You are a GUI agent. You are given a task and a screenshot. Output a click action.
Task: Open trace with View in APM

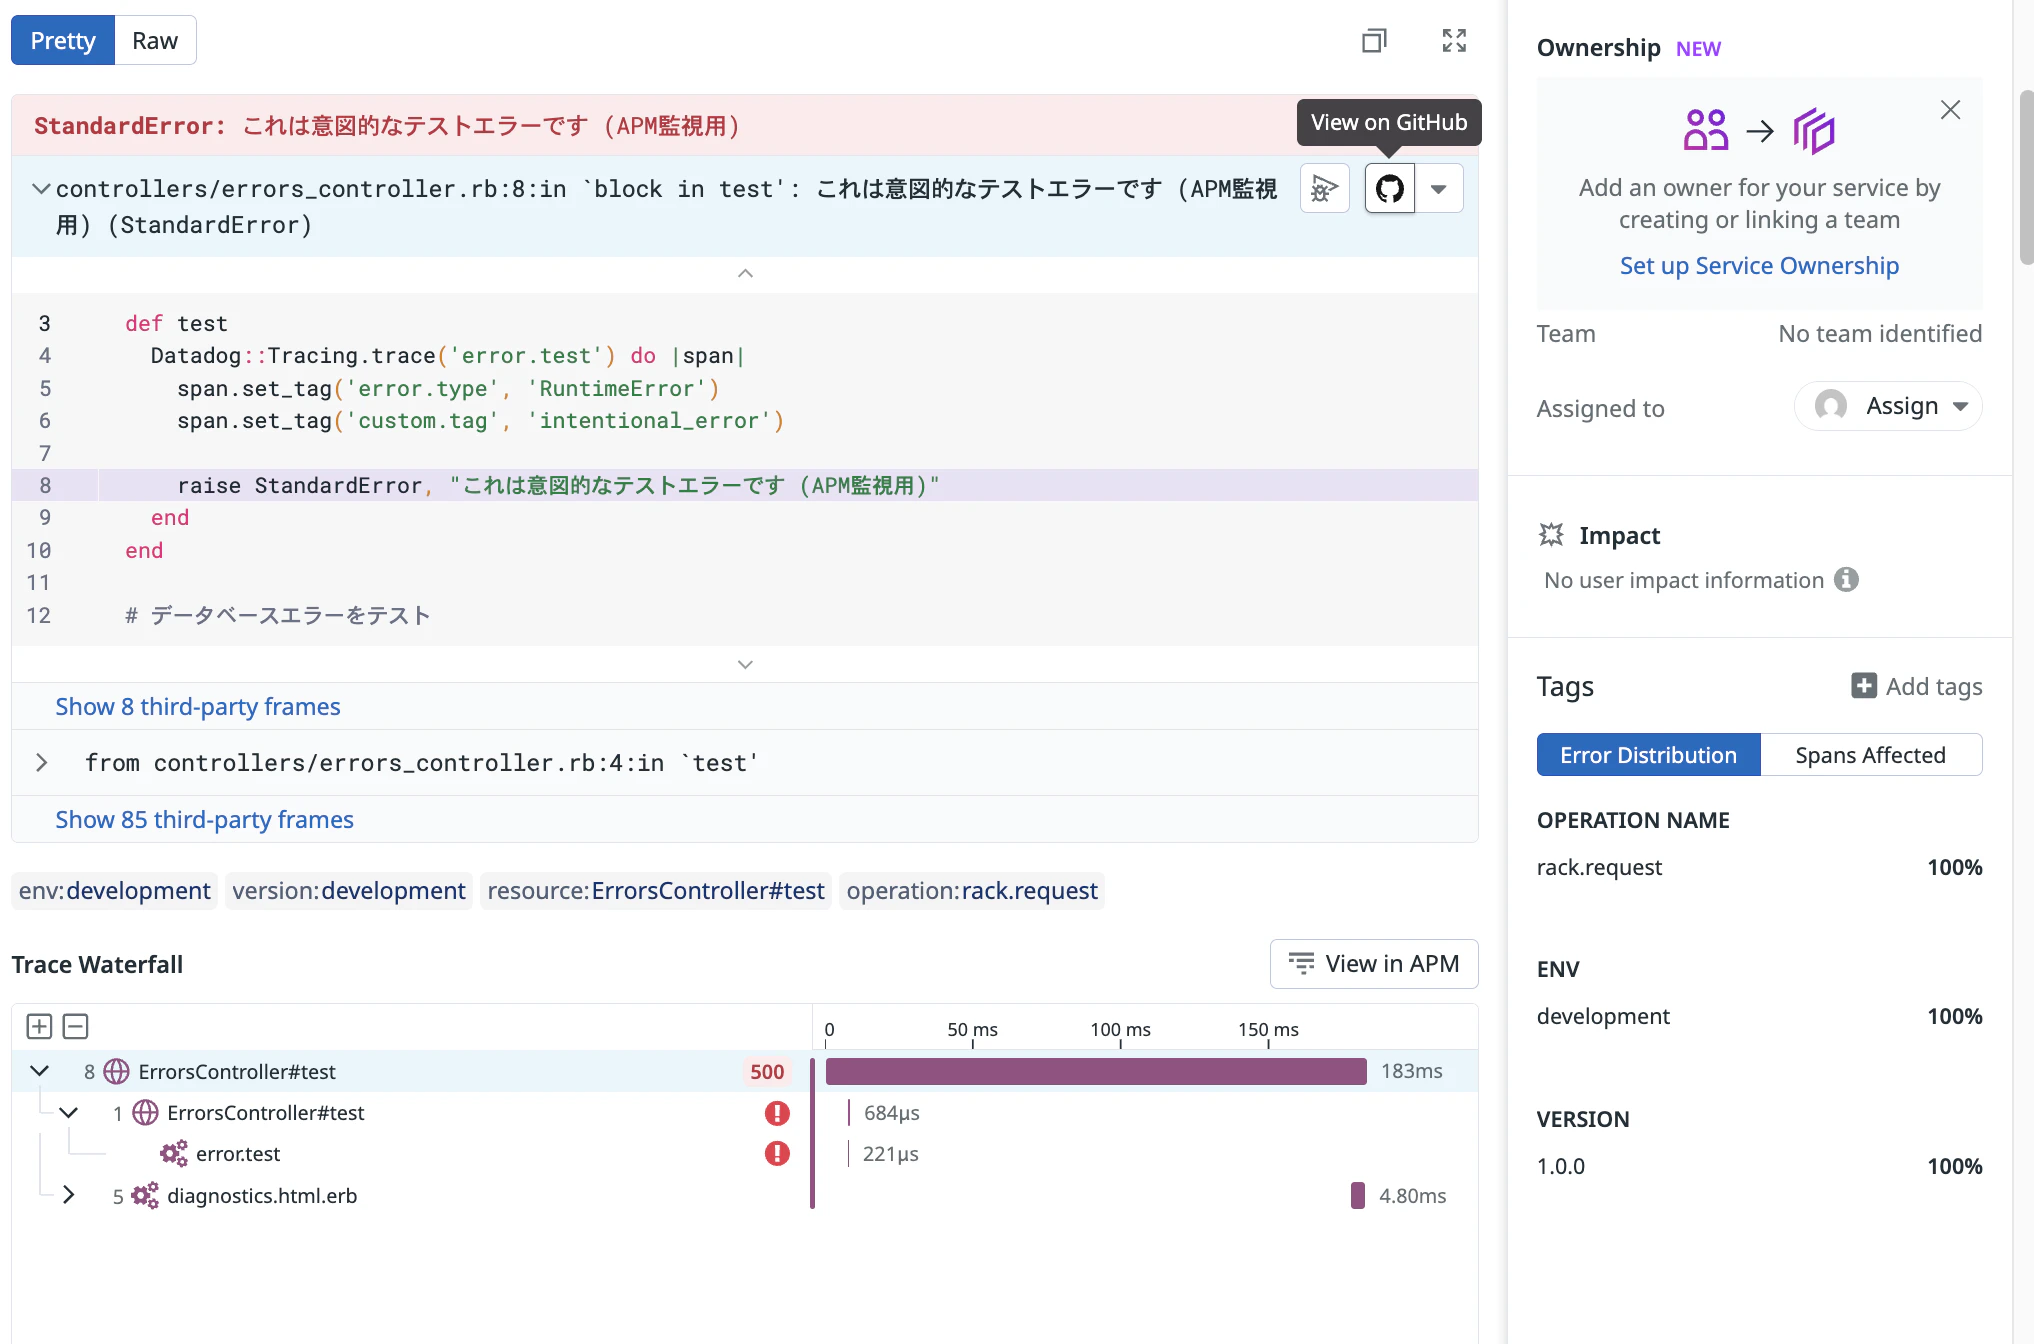click(1374, 963)
